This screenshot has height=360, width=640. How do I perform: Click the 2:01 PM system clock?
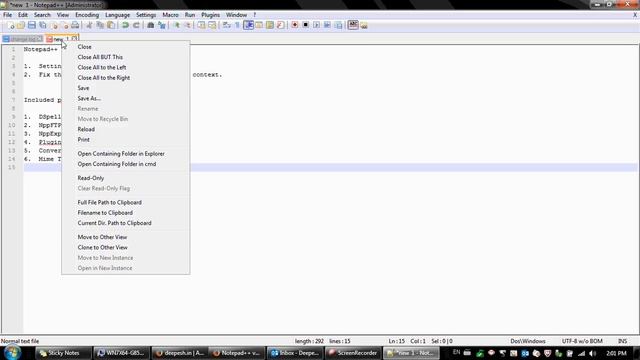616,353
